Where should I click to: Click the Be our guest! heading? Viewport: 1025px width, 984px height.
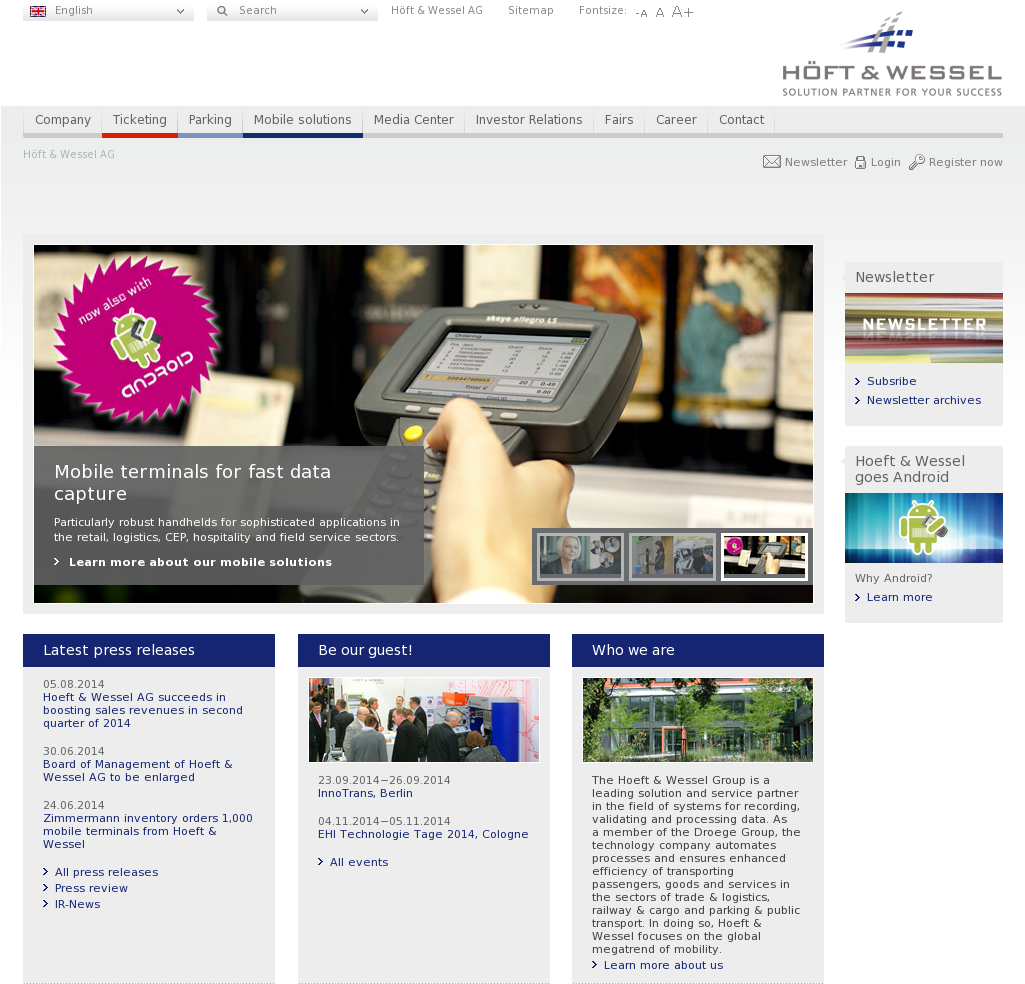tap(365, 650)
